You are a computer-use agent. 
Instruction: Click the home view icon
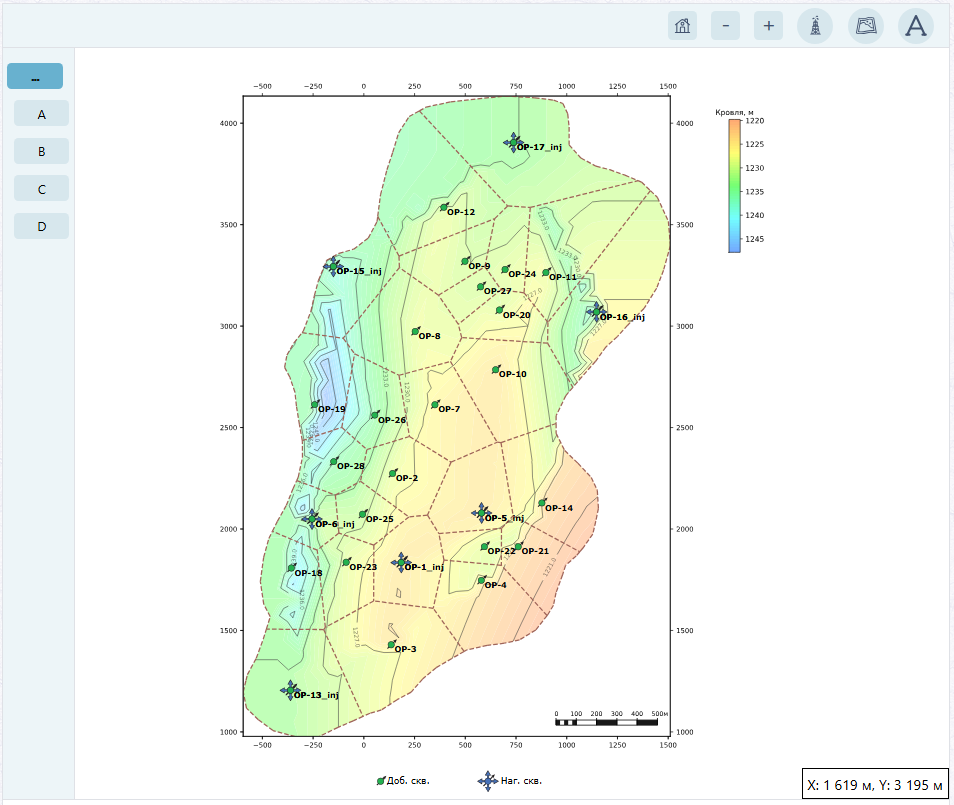(x=682, y=26)
